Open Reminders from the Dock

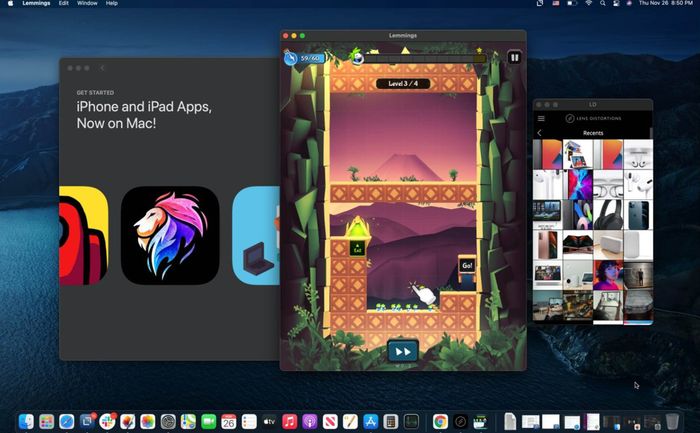tap(249, 421)
